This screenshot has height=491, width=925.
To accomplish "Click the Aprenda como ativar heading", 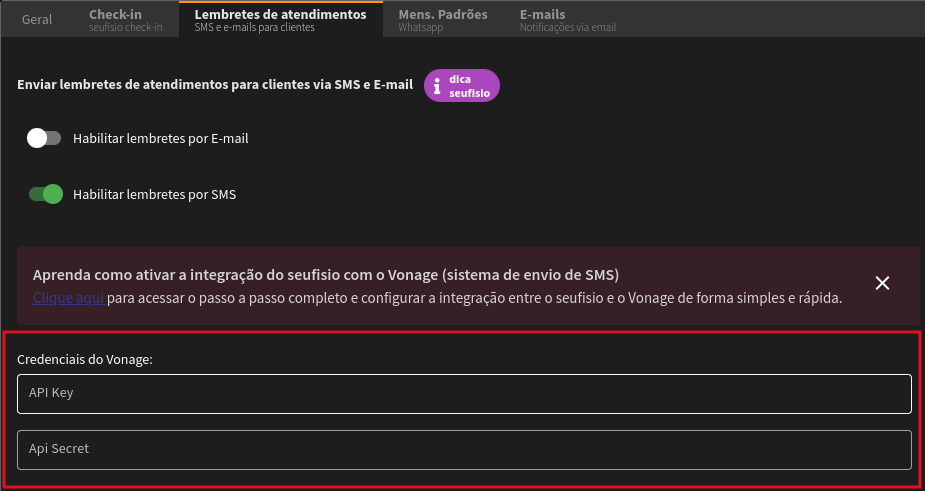I will click(x=326, y=275).
